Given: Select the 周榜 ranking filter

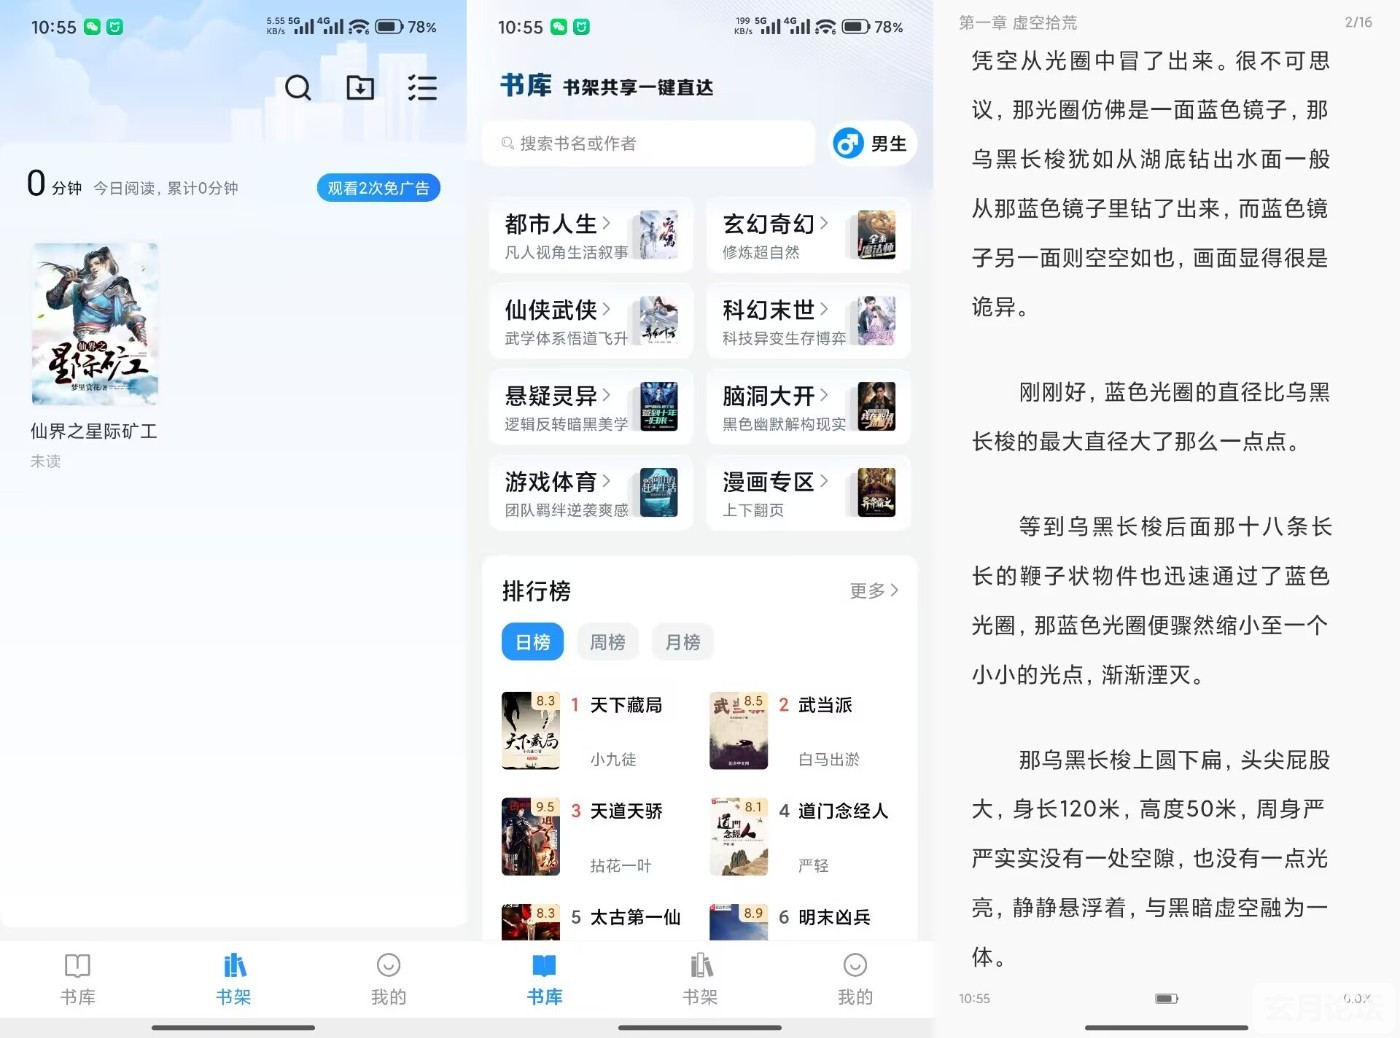Looking at the screenshot, I should coord(608,642).
